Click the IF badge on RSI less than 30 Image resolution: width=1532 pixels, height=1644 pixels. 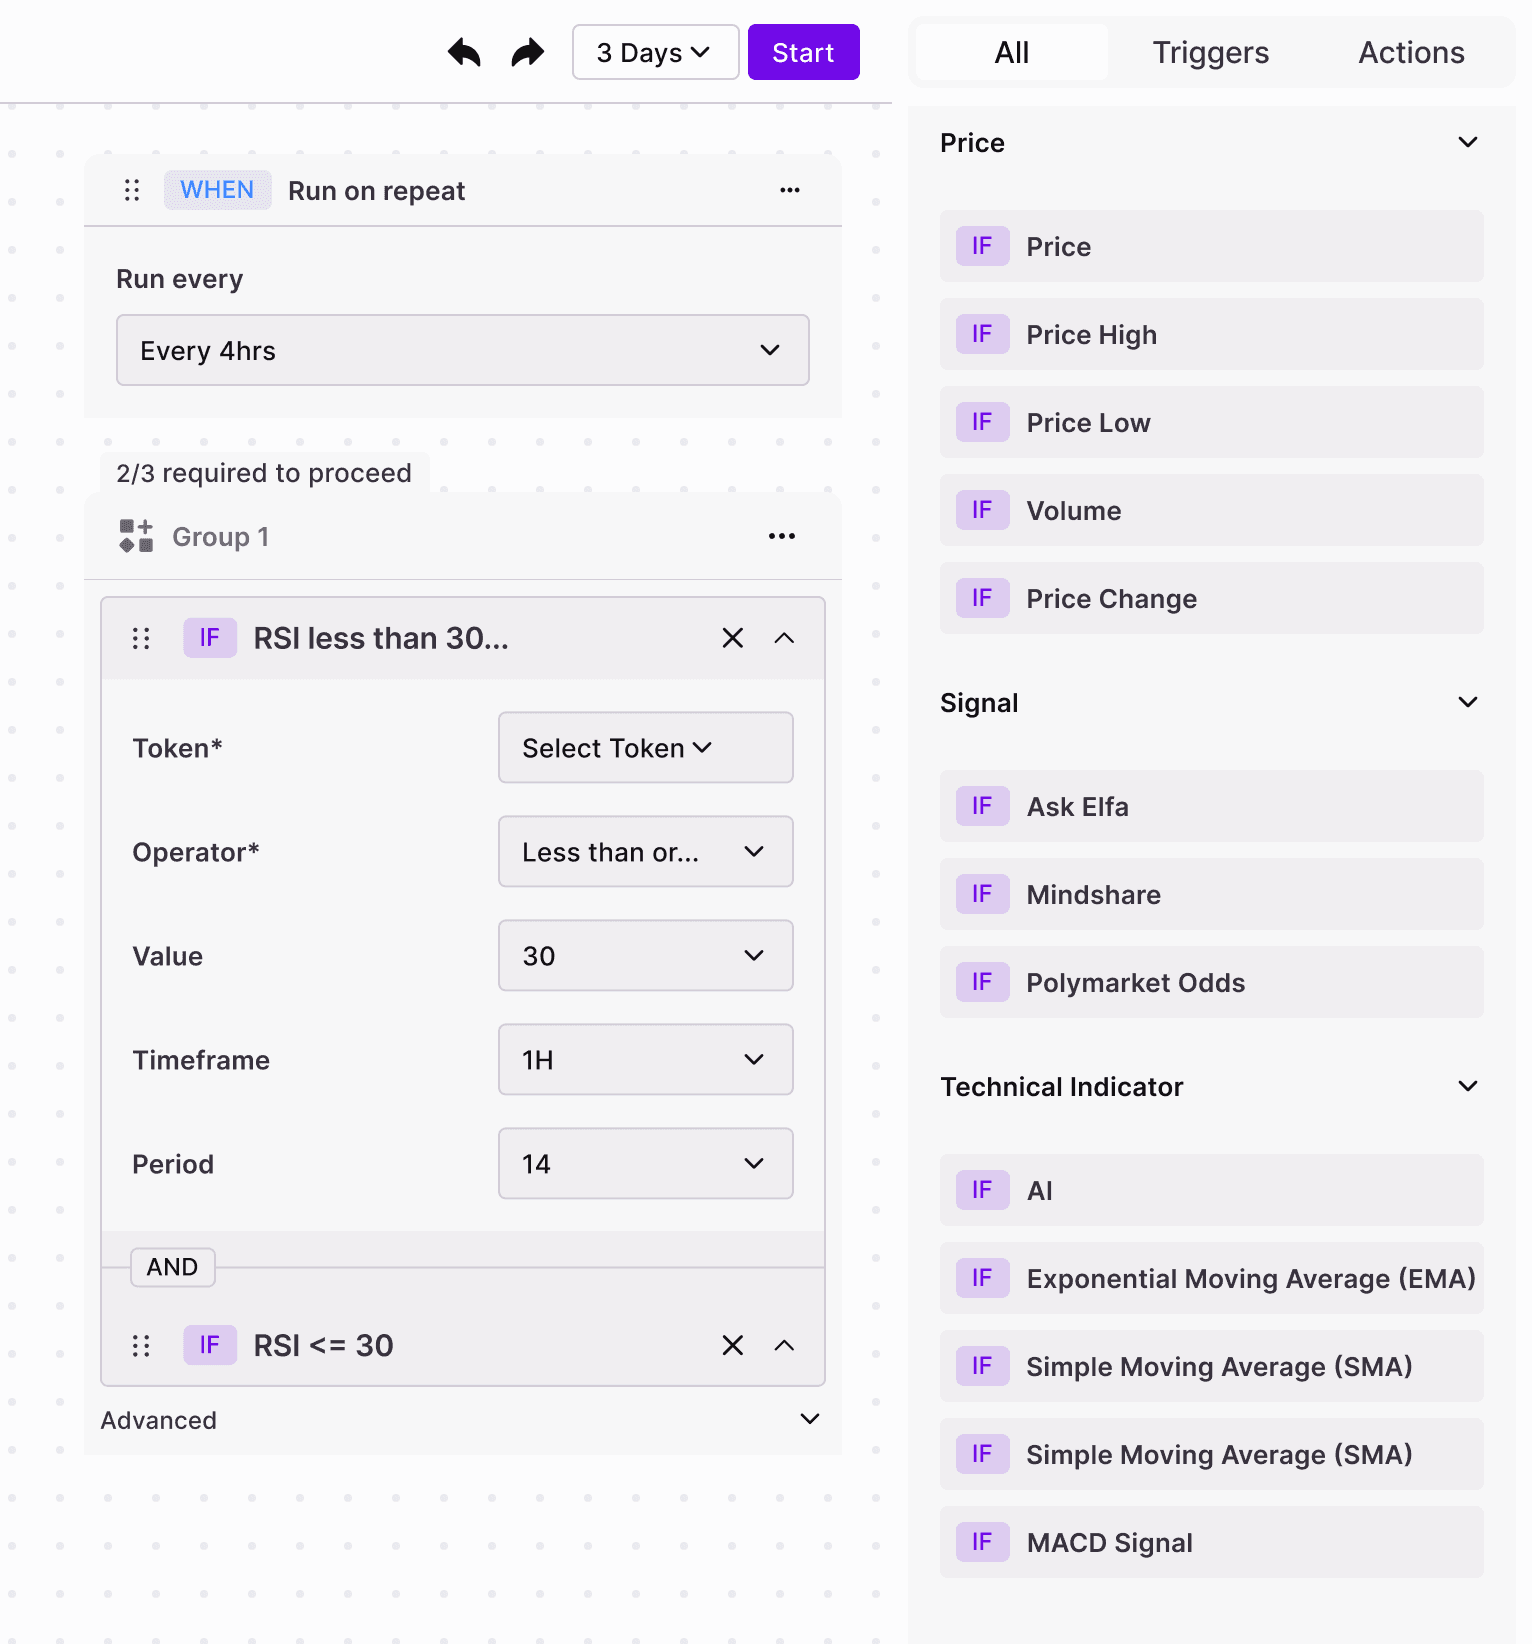[x=209, y=637]
